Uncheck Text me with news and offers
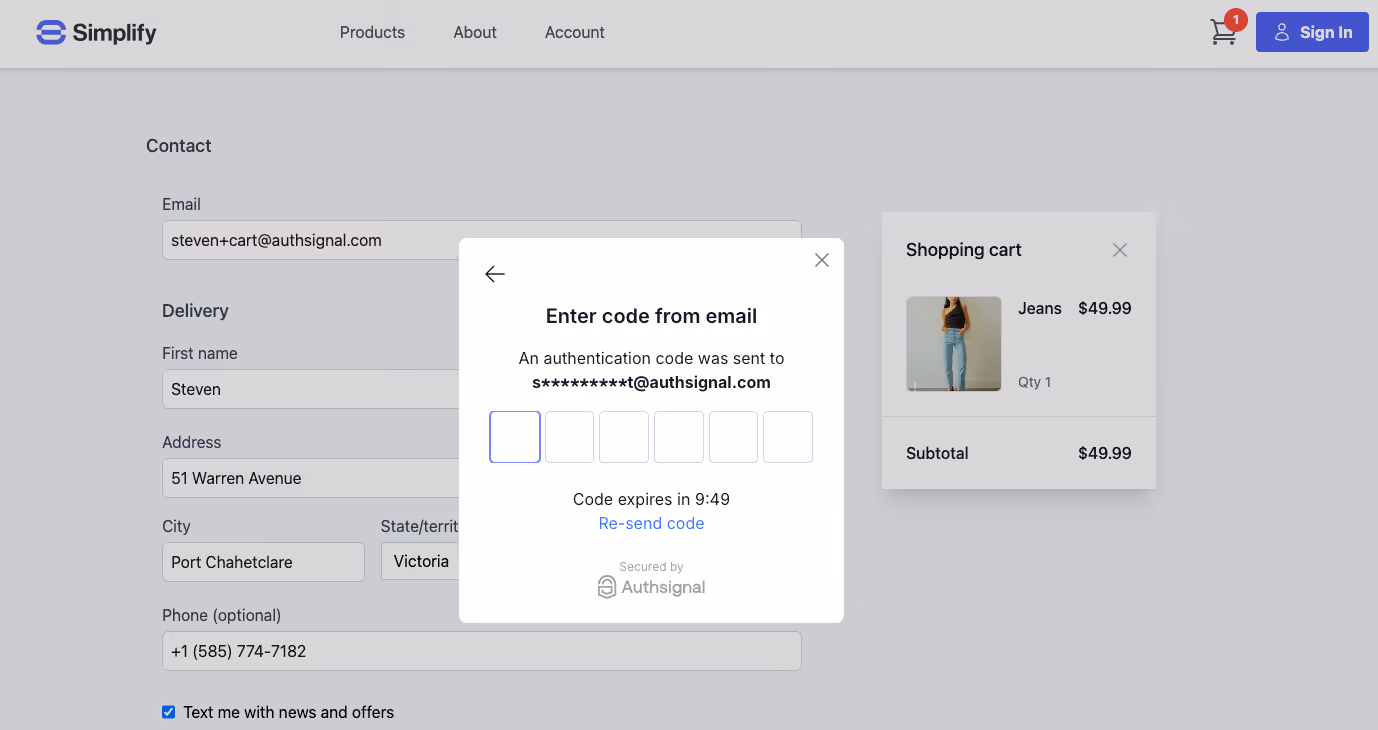This screenshot has width=1378, height=730. pos(168,712)
